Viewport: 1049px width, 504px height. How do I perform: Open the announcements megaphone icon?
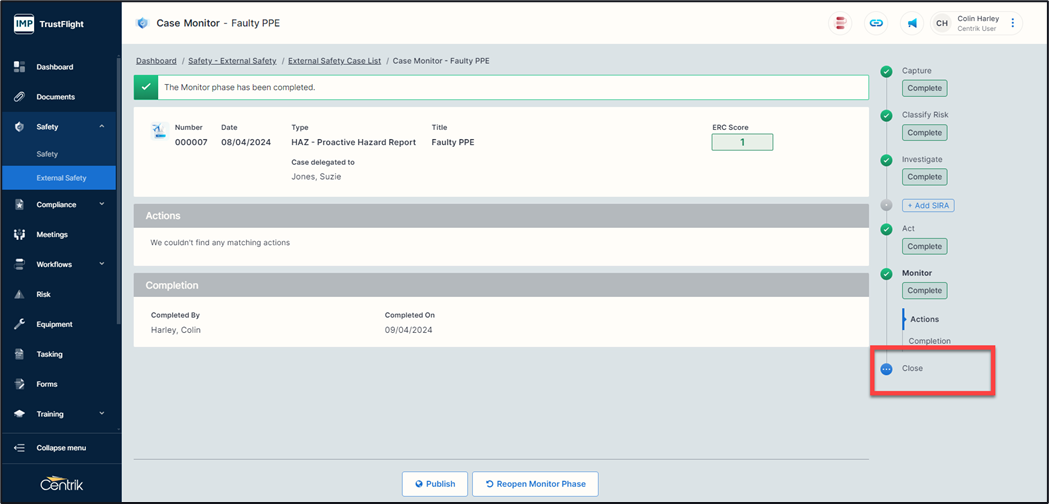(x=912, y=23)
